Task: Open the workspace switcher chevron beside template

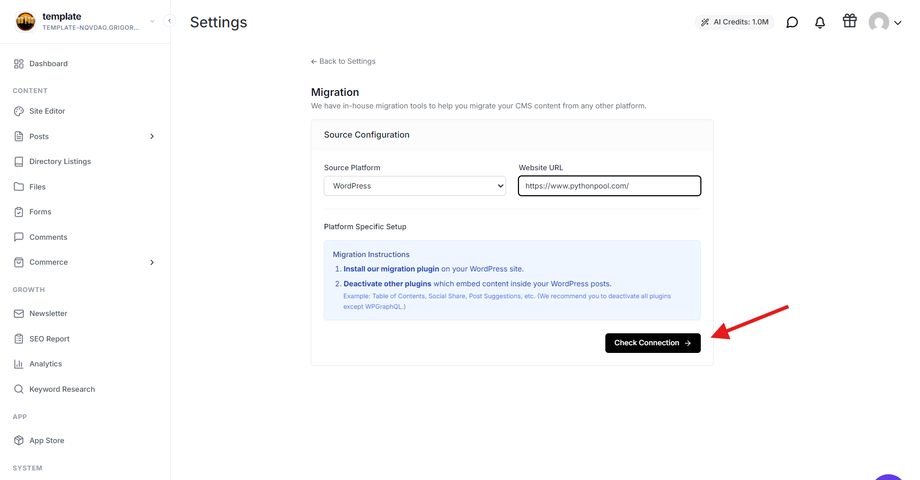Action: pos(153,21)
